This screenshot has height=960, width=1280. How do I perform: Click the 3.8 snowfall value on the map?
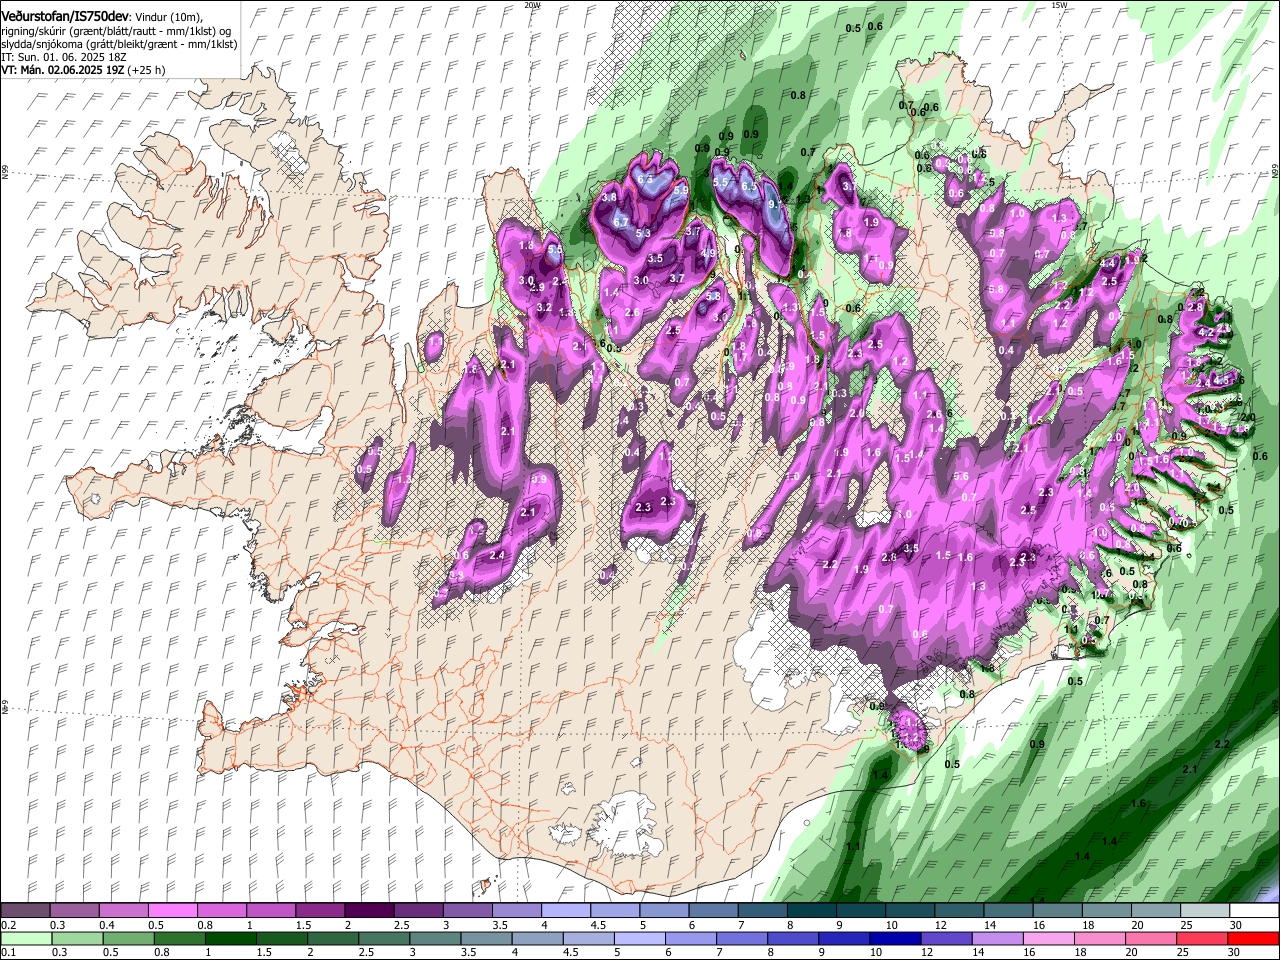(609, 197)
